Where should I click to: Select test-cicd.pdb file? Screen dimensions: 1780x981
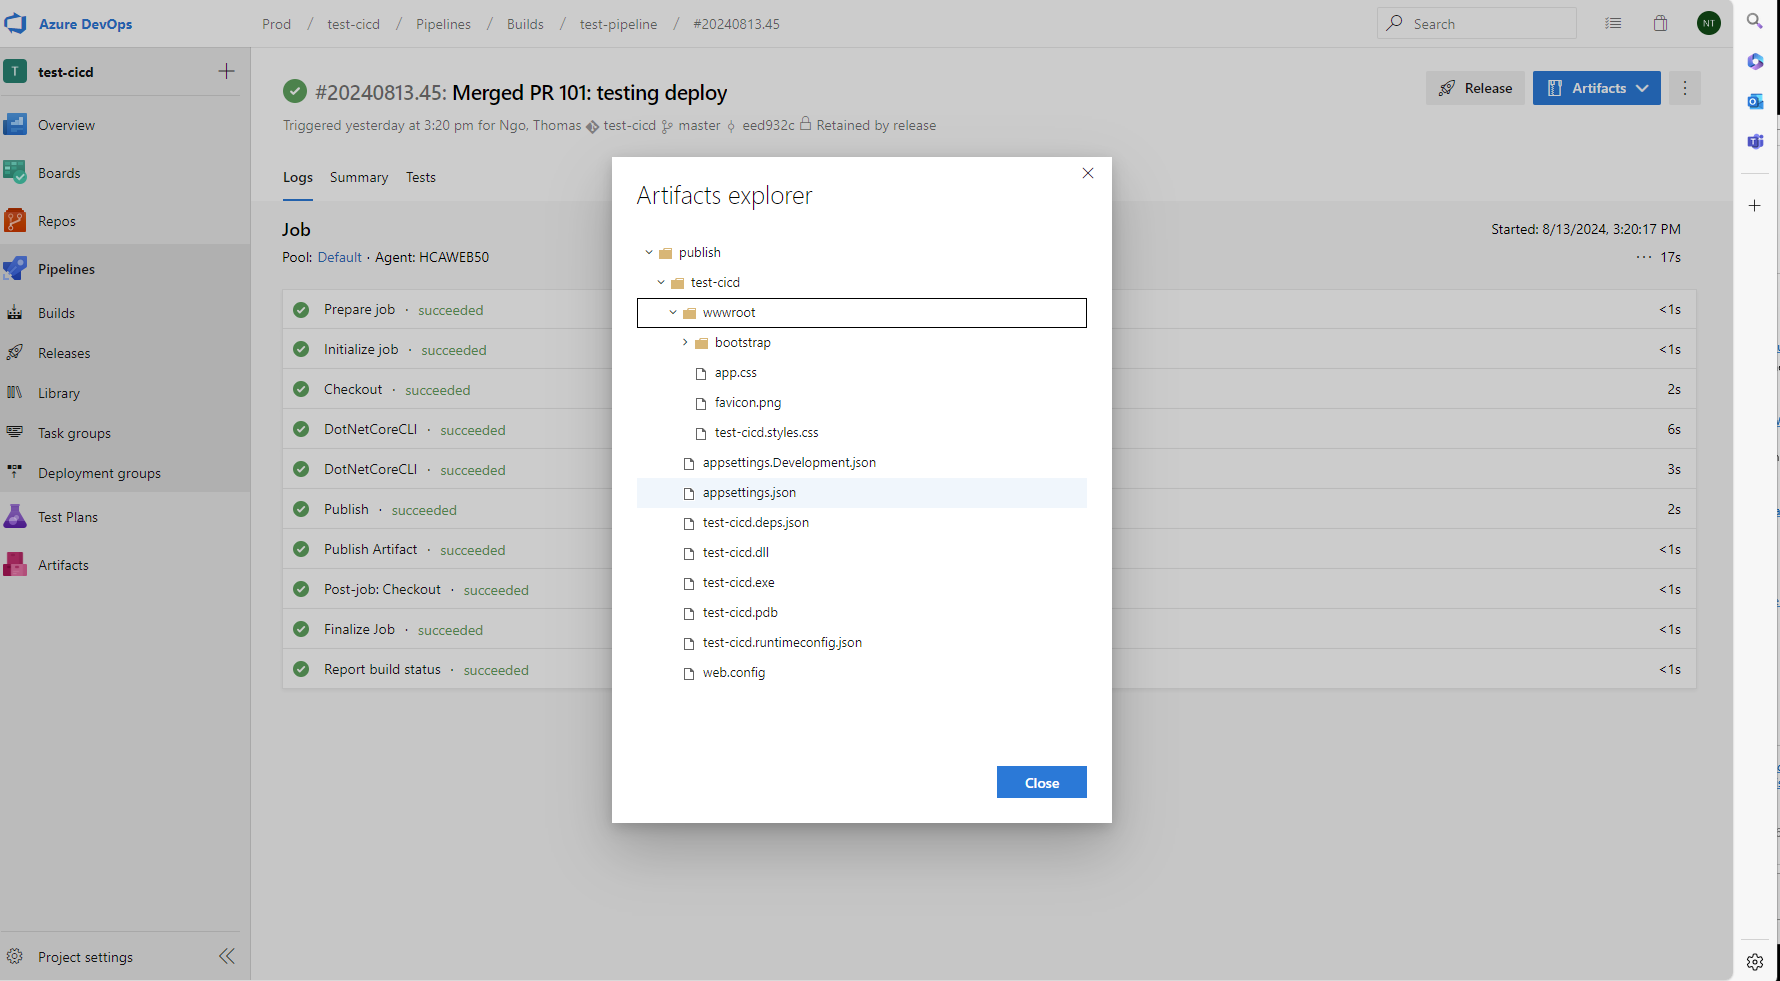pos(862,613)
